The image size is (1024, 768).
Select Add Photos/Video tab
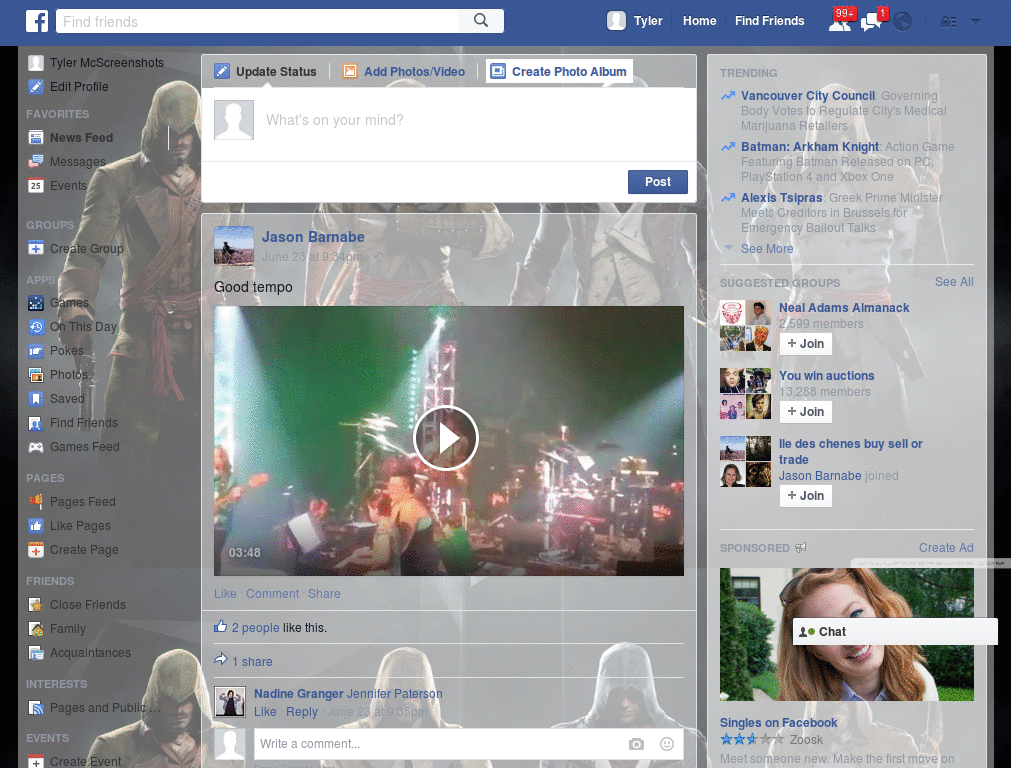coord(404,72)
